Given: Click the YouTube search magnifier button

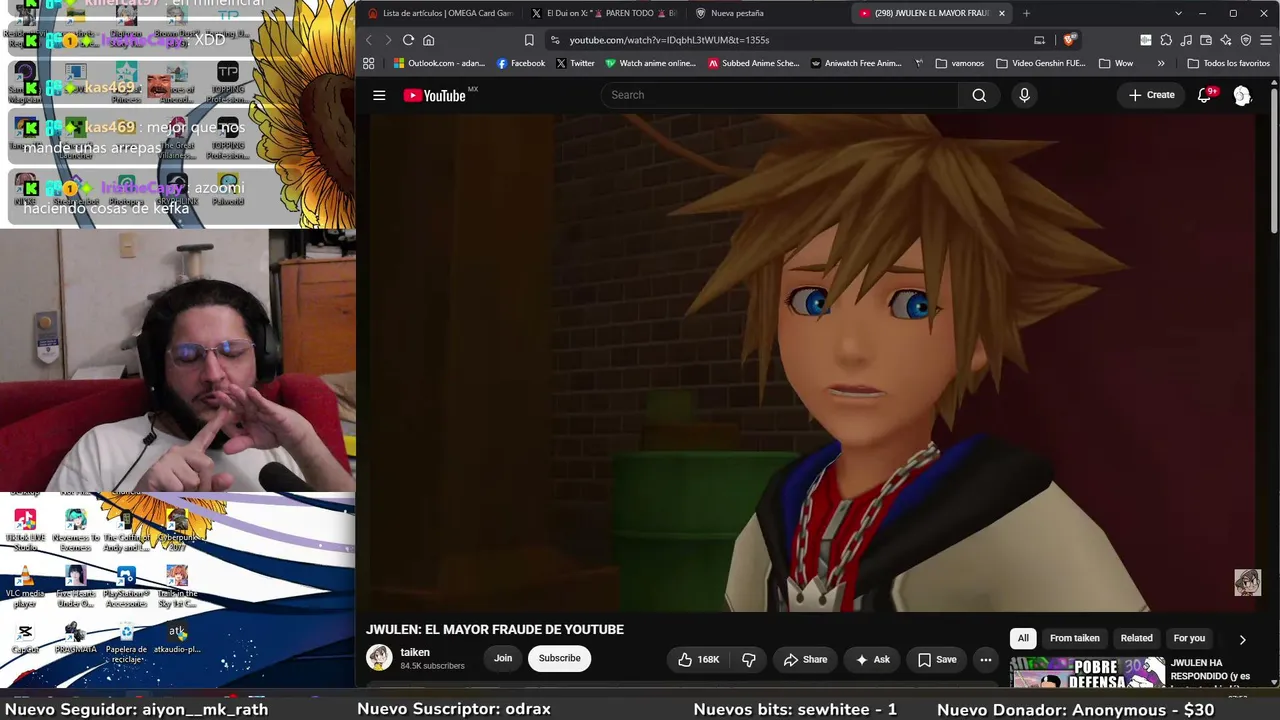Looking at the screenshot, I should [979, 95].
